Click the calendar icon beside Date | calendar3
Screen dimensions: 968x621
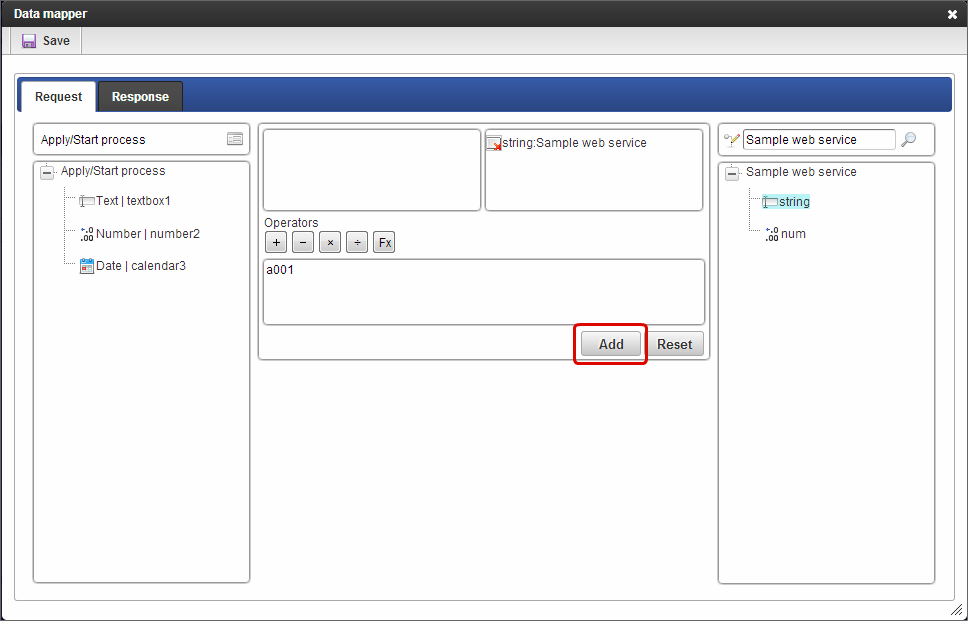point(87,266)
